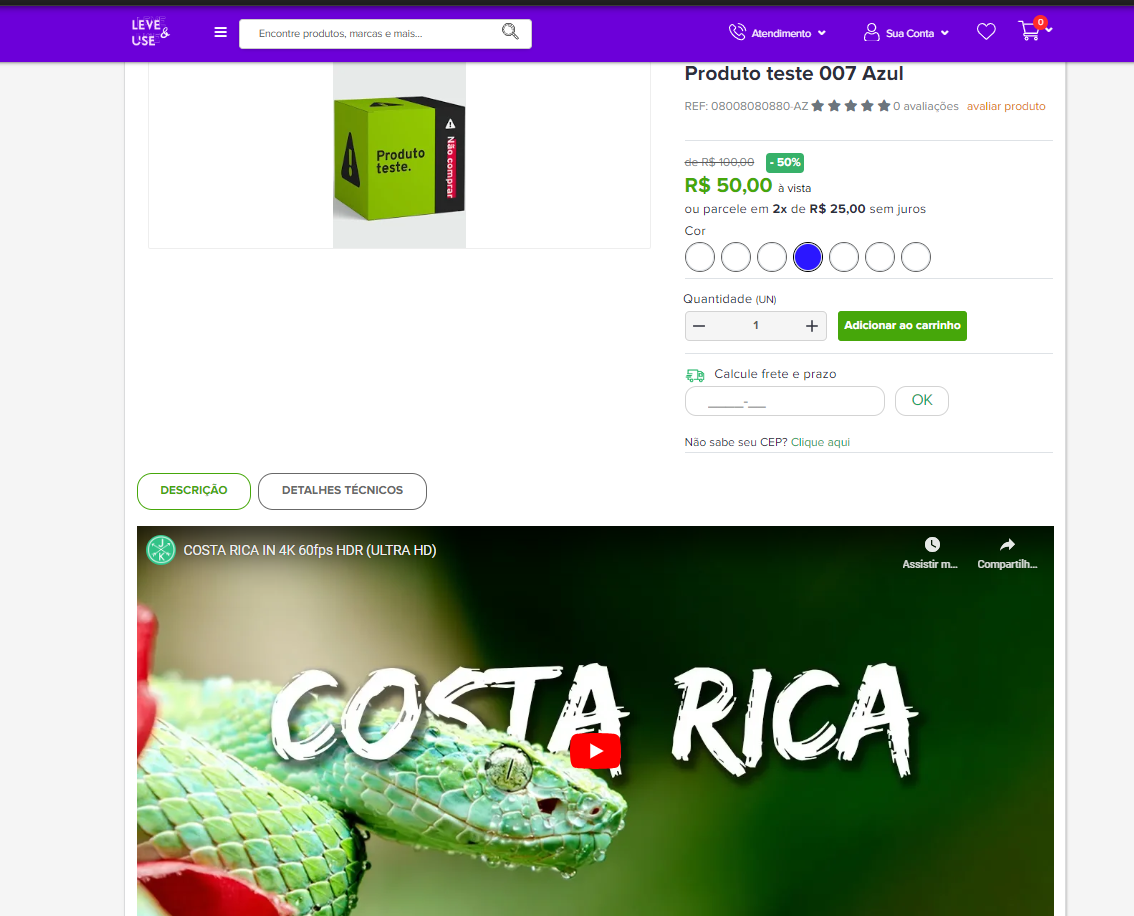Viewport: 1134px width, 916px height.
Task: Click the search magnifier icon
Action: (x=510, y=32)
